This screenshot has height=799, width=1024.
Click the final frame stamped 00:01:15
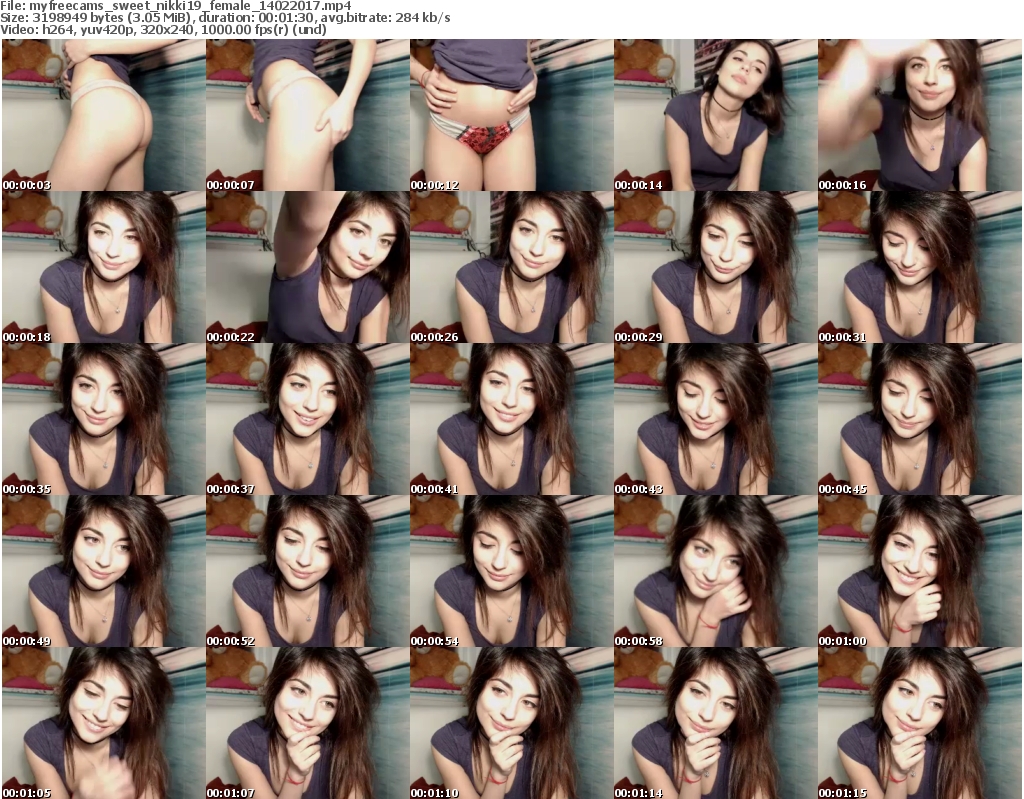[x=920, y=723]
